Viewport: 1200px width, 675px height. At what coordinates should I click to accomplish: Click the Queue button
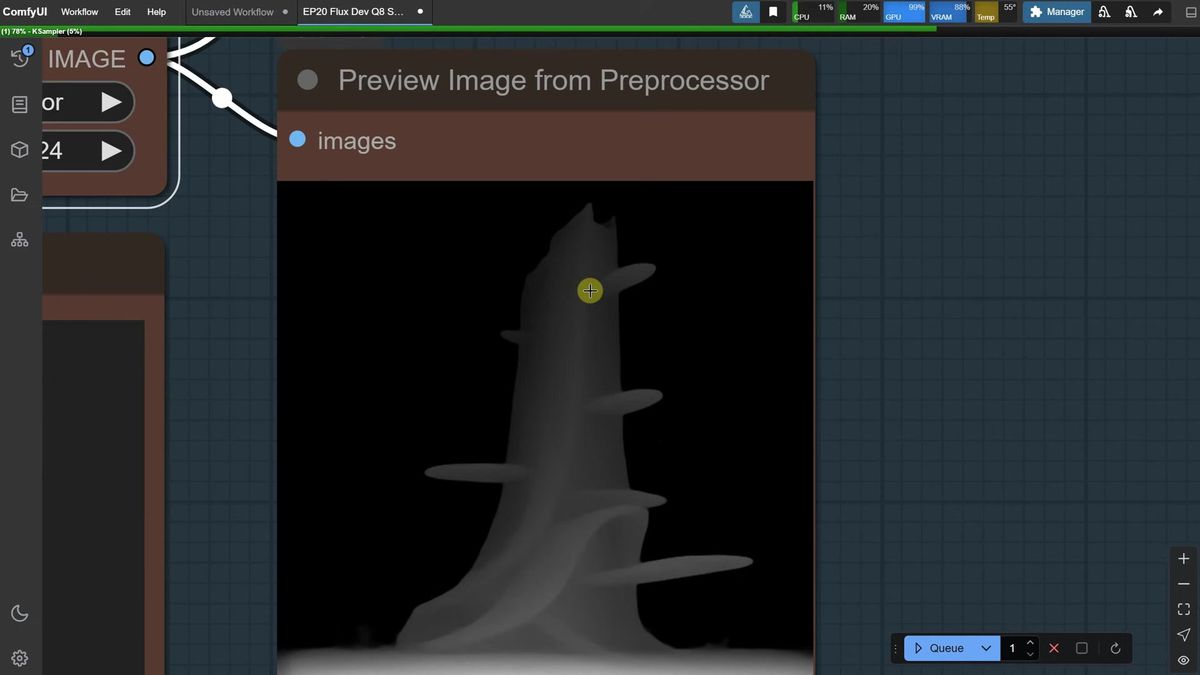point(939,648)
